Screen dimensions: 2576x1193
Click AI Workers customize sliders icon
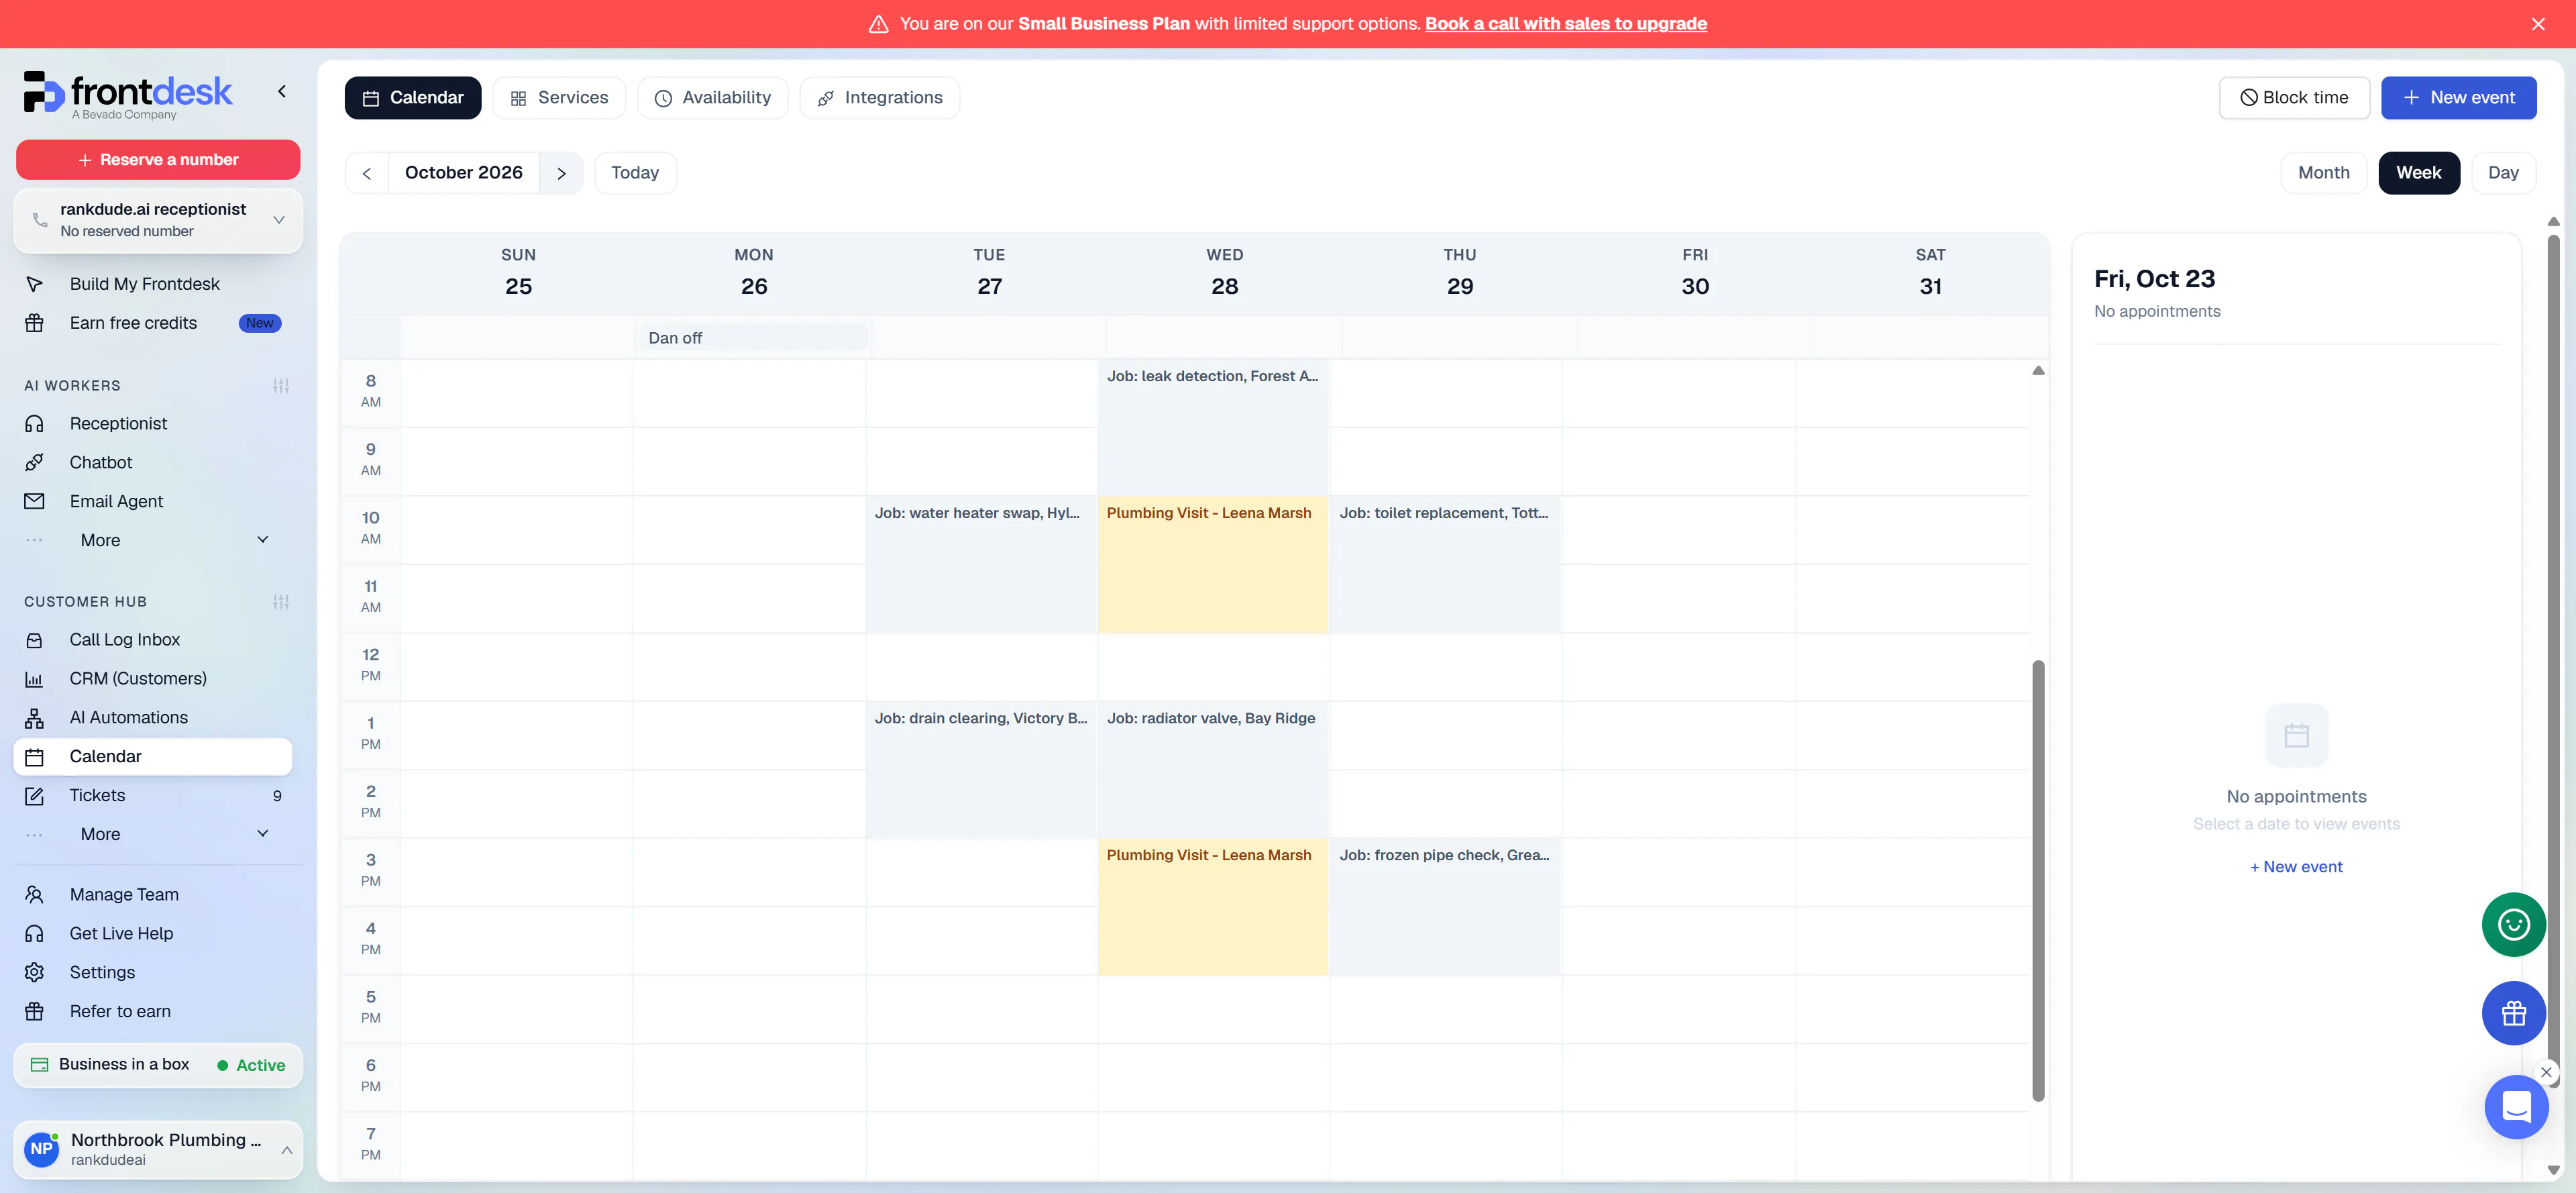[281, 386]
